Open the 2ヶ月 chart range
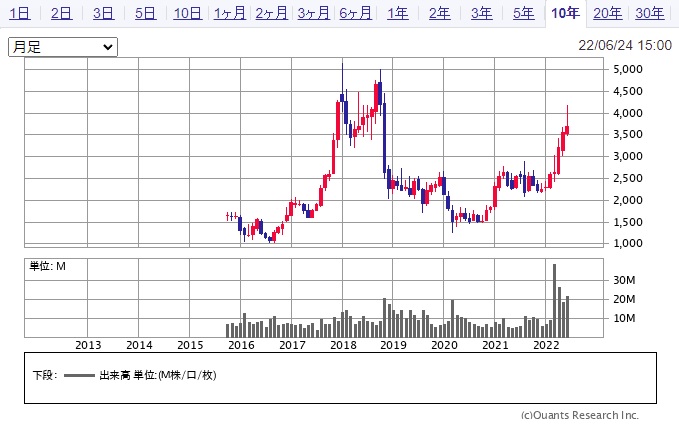This screenshot has width=679, height=425. tap(272, 13)
